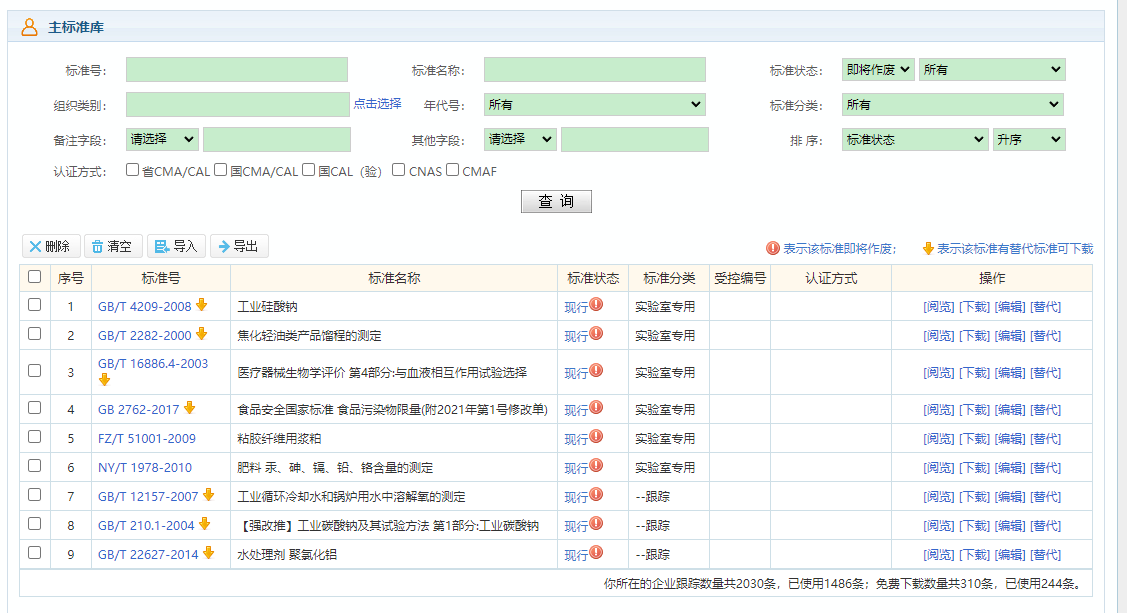Image resolution: width=1127 pixels, height=613 pixels.
Task: Click the 导入 import button
Action: [176, 246]
